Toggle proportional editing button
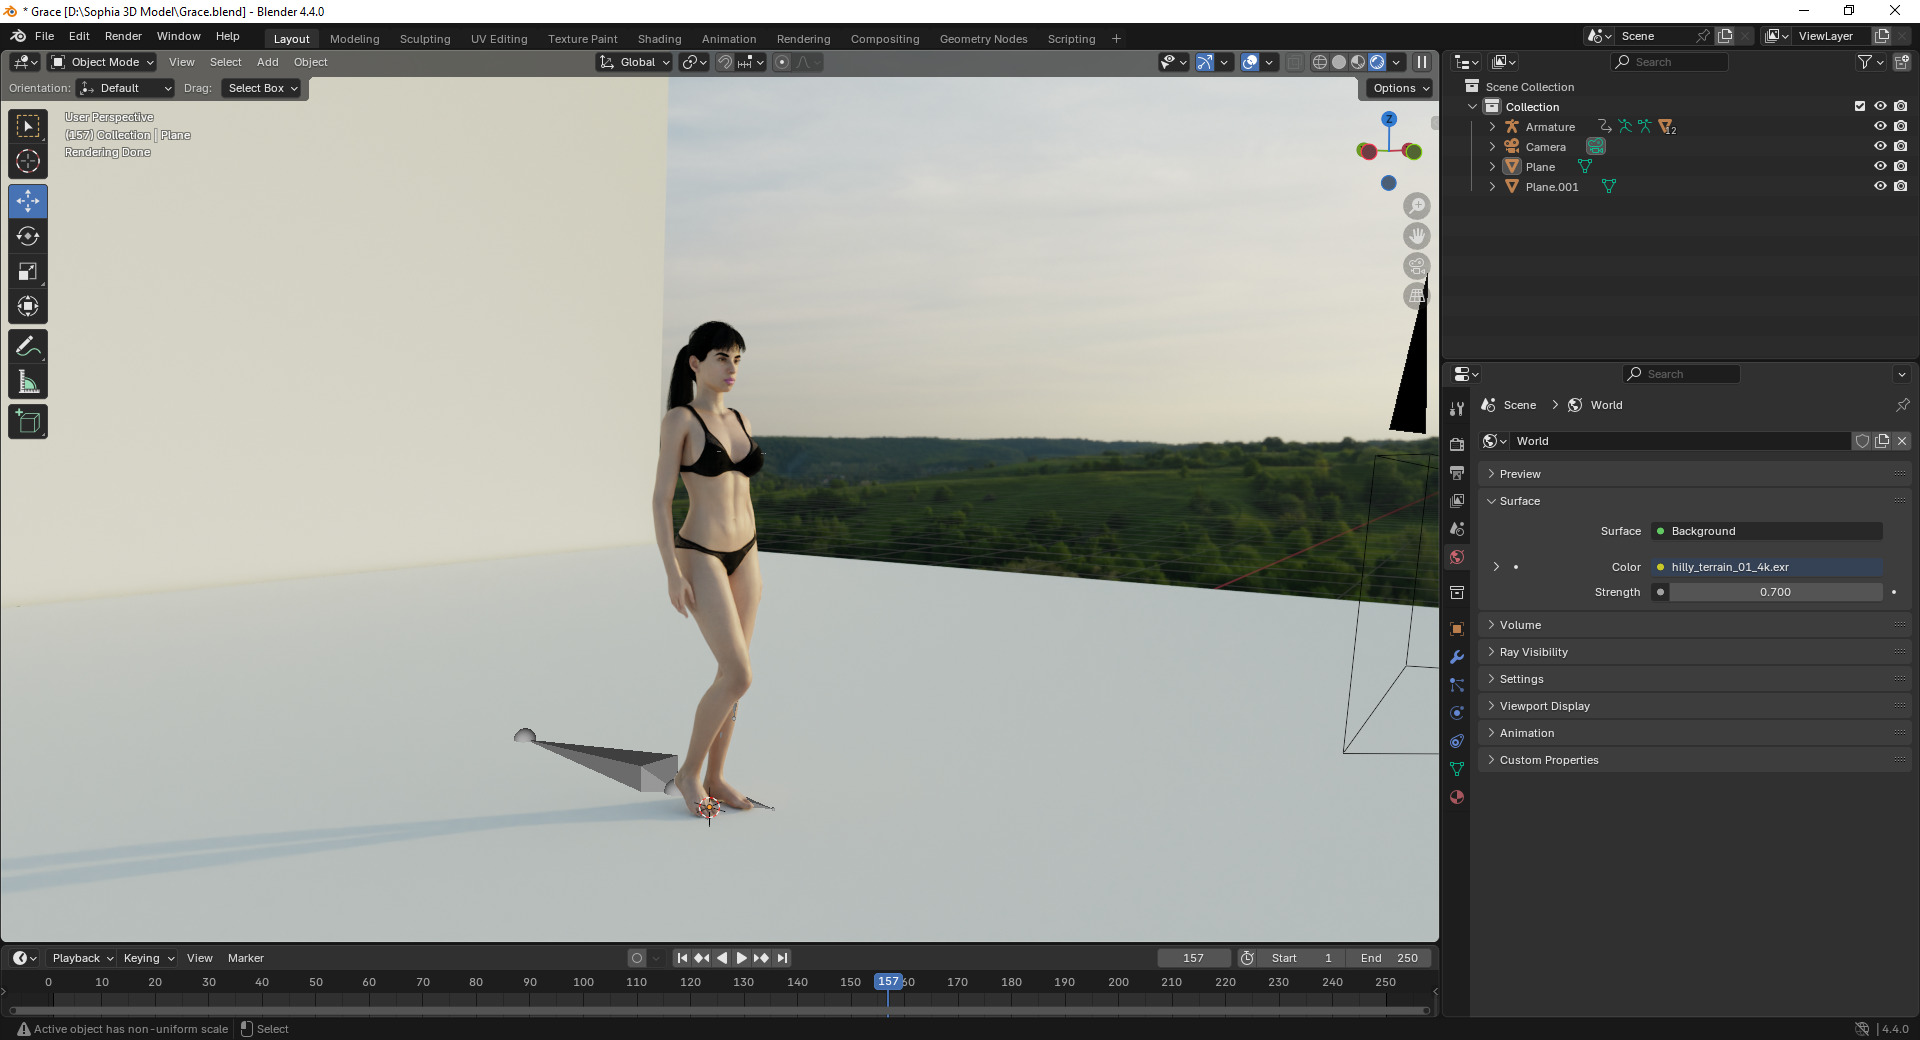The image size is (1920, 1040). pyautogui.click(x=782, y=62)
